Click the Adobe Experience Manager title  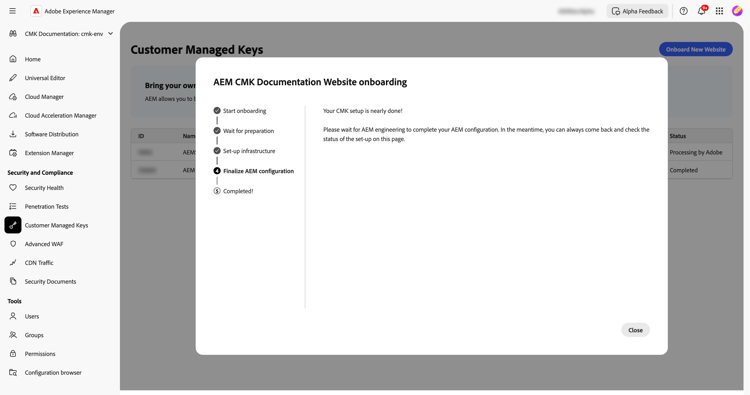pos(79,11)
